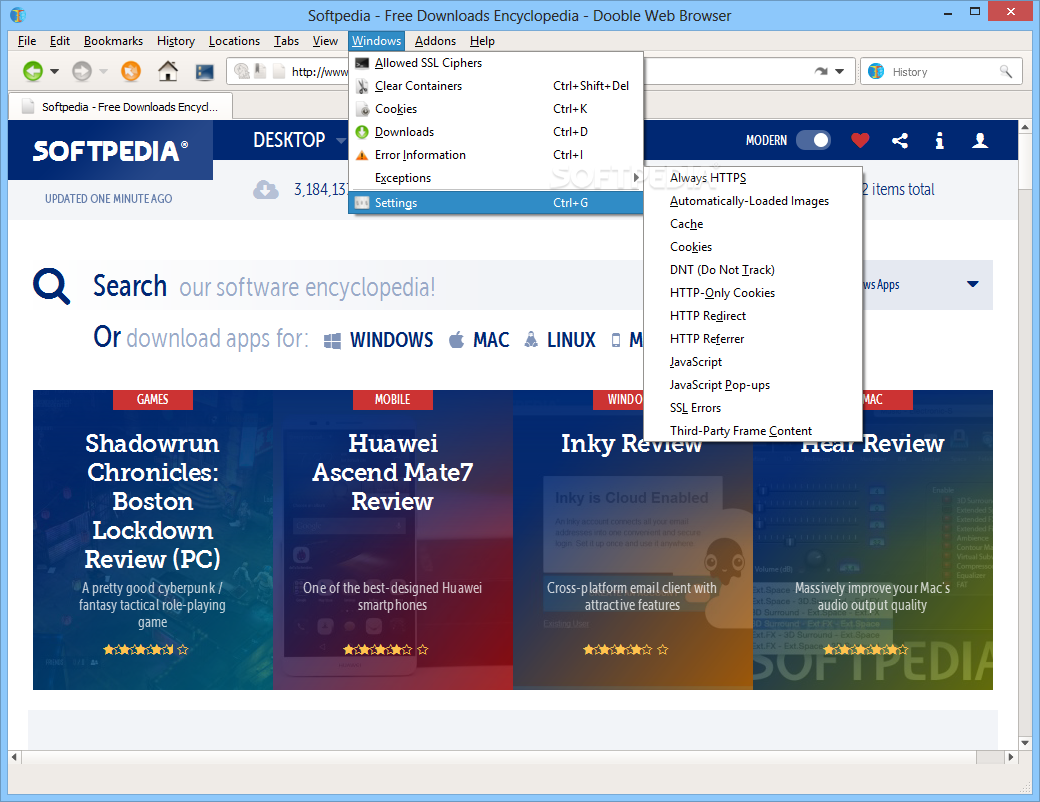Open the Locations menu

(x=234, y=41)
